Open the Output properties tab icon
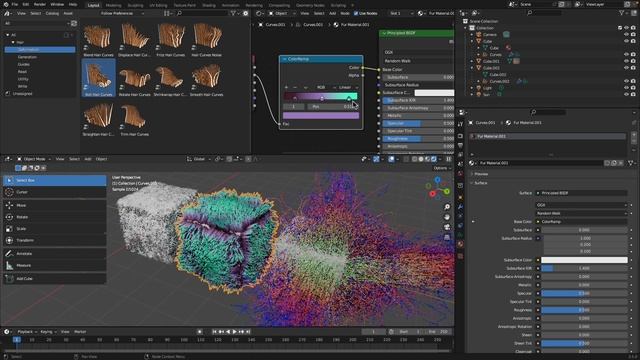This screenshot has width=640, height=360. pyautogui.click(x=460, y=145)
